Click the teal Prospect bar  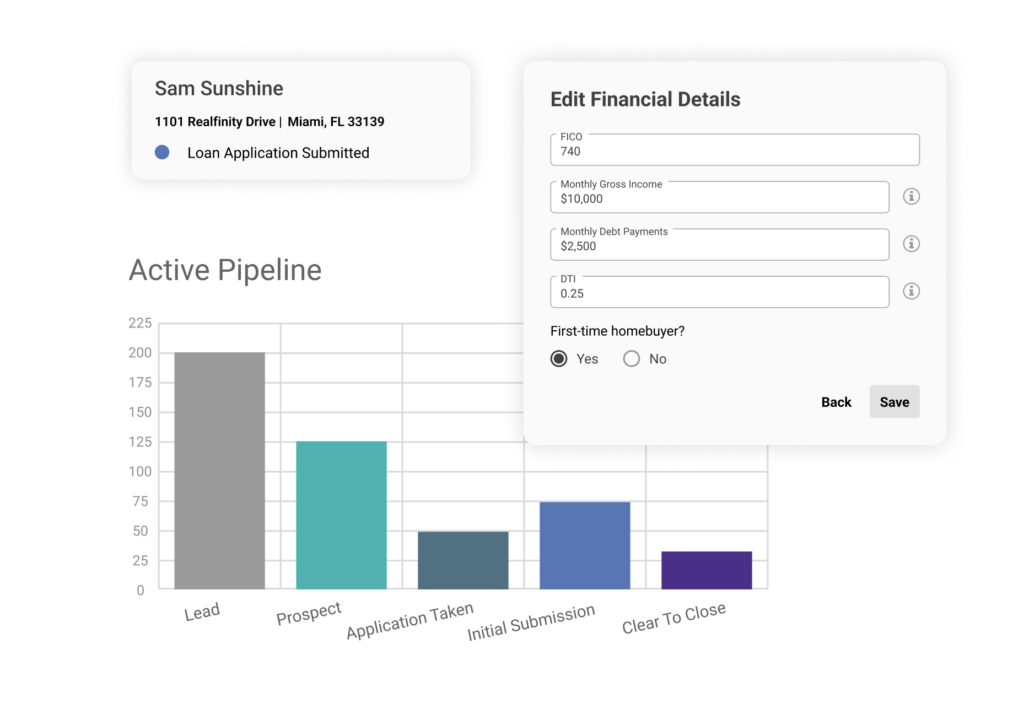tap(342, 515)
